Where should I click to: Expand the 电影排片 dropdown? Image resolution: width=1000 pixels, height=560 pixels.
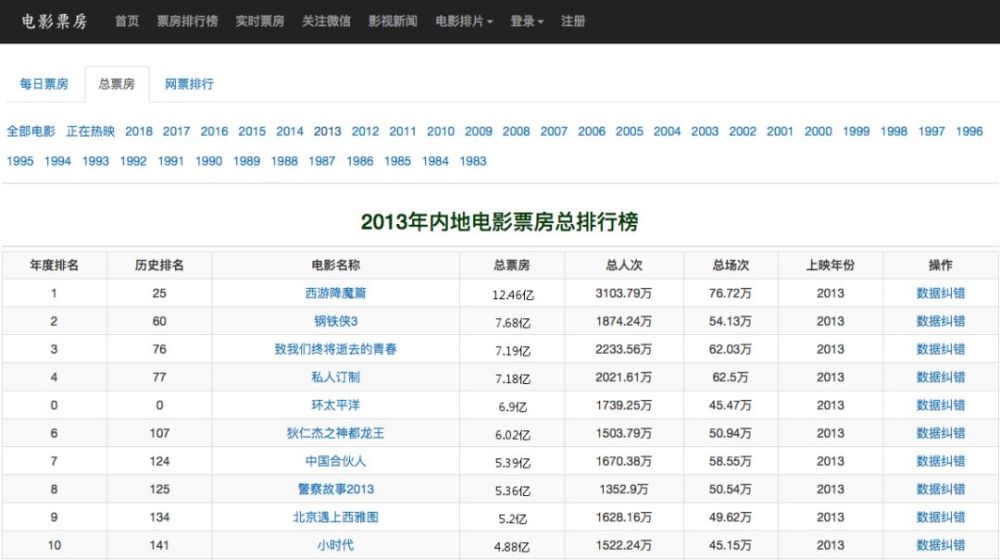464,21
